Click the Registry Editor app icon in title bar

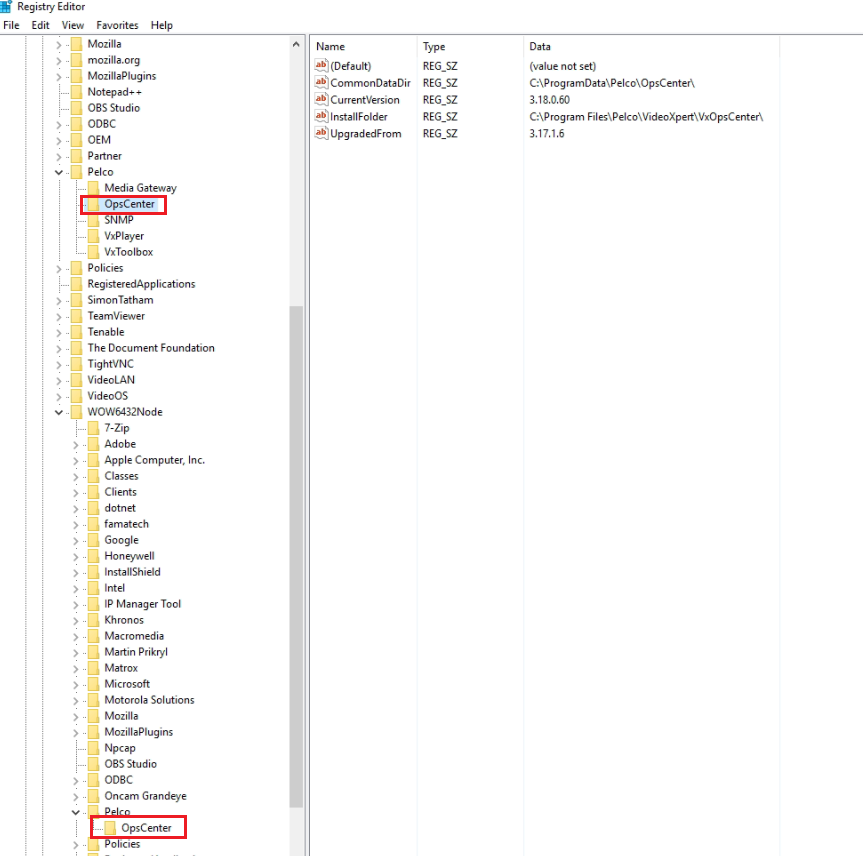pyautogui.click(x=7, y=6)
